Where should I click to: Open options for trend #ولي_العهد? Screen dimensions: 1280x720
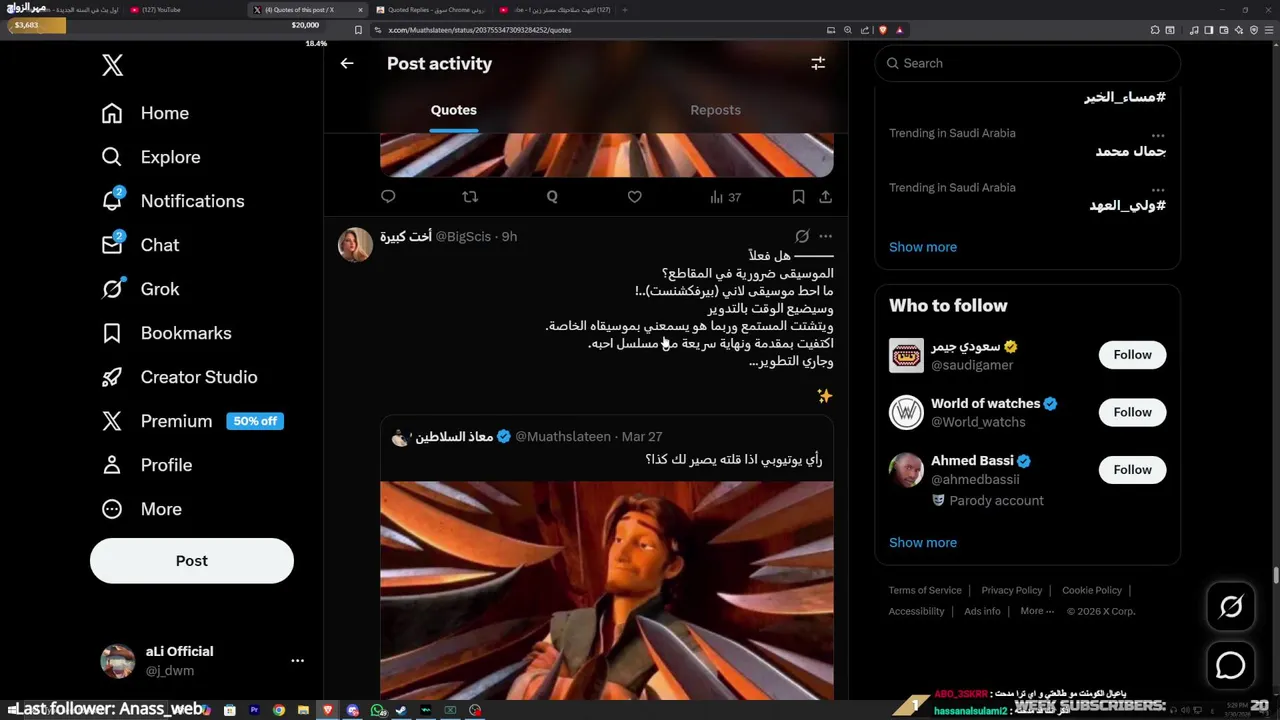pyautogui.click(x=1158, y=188)
